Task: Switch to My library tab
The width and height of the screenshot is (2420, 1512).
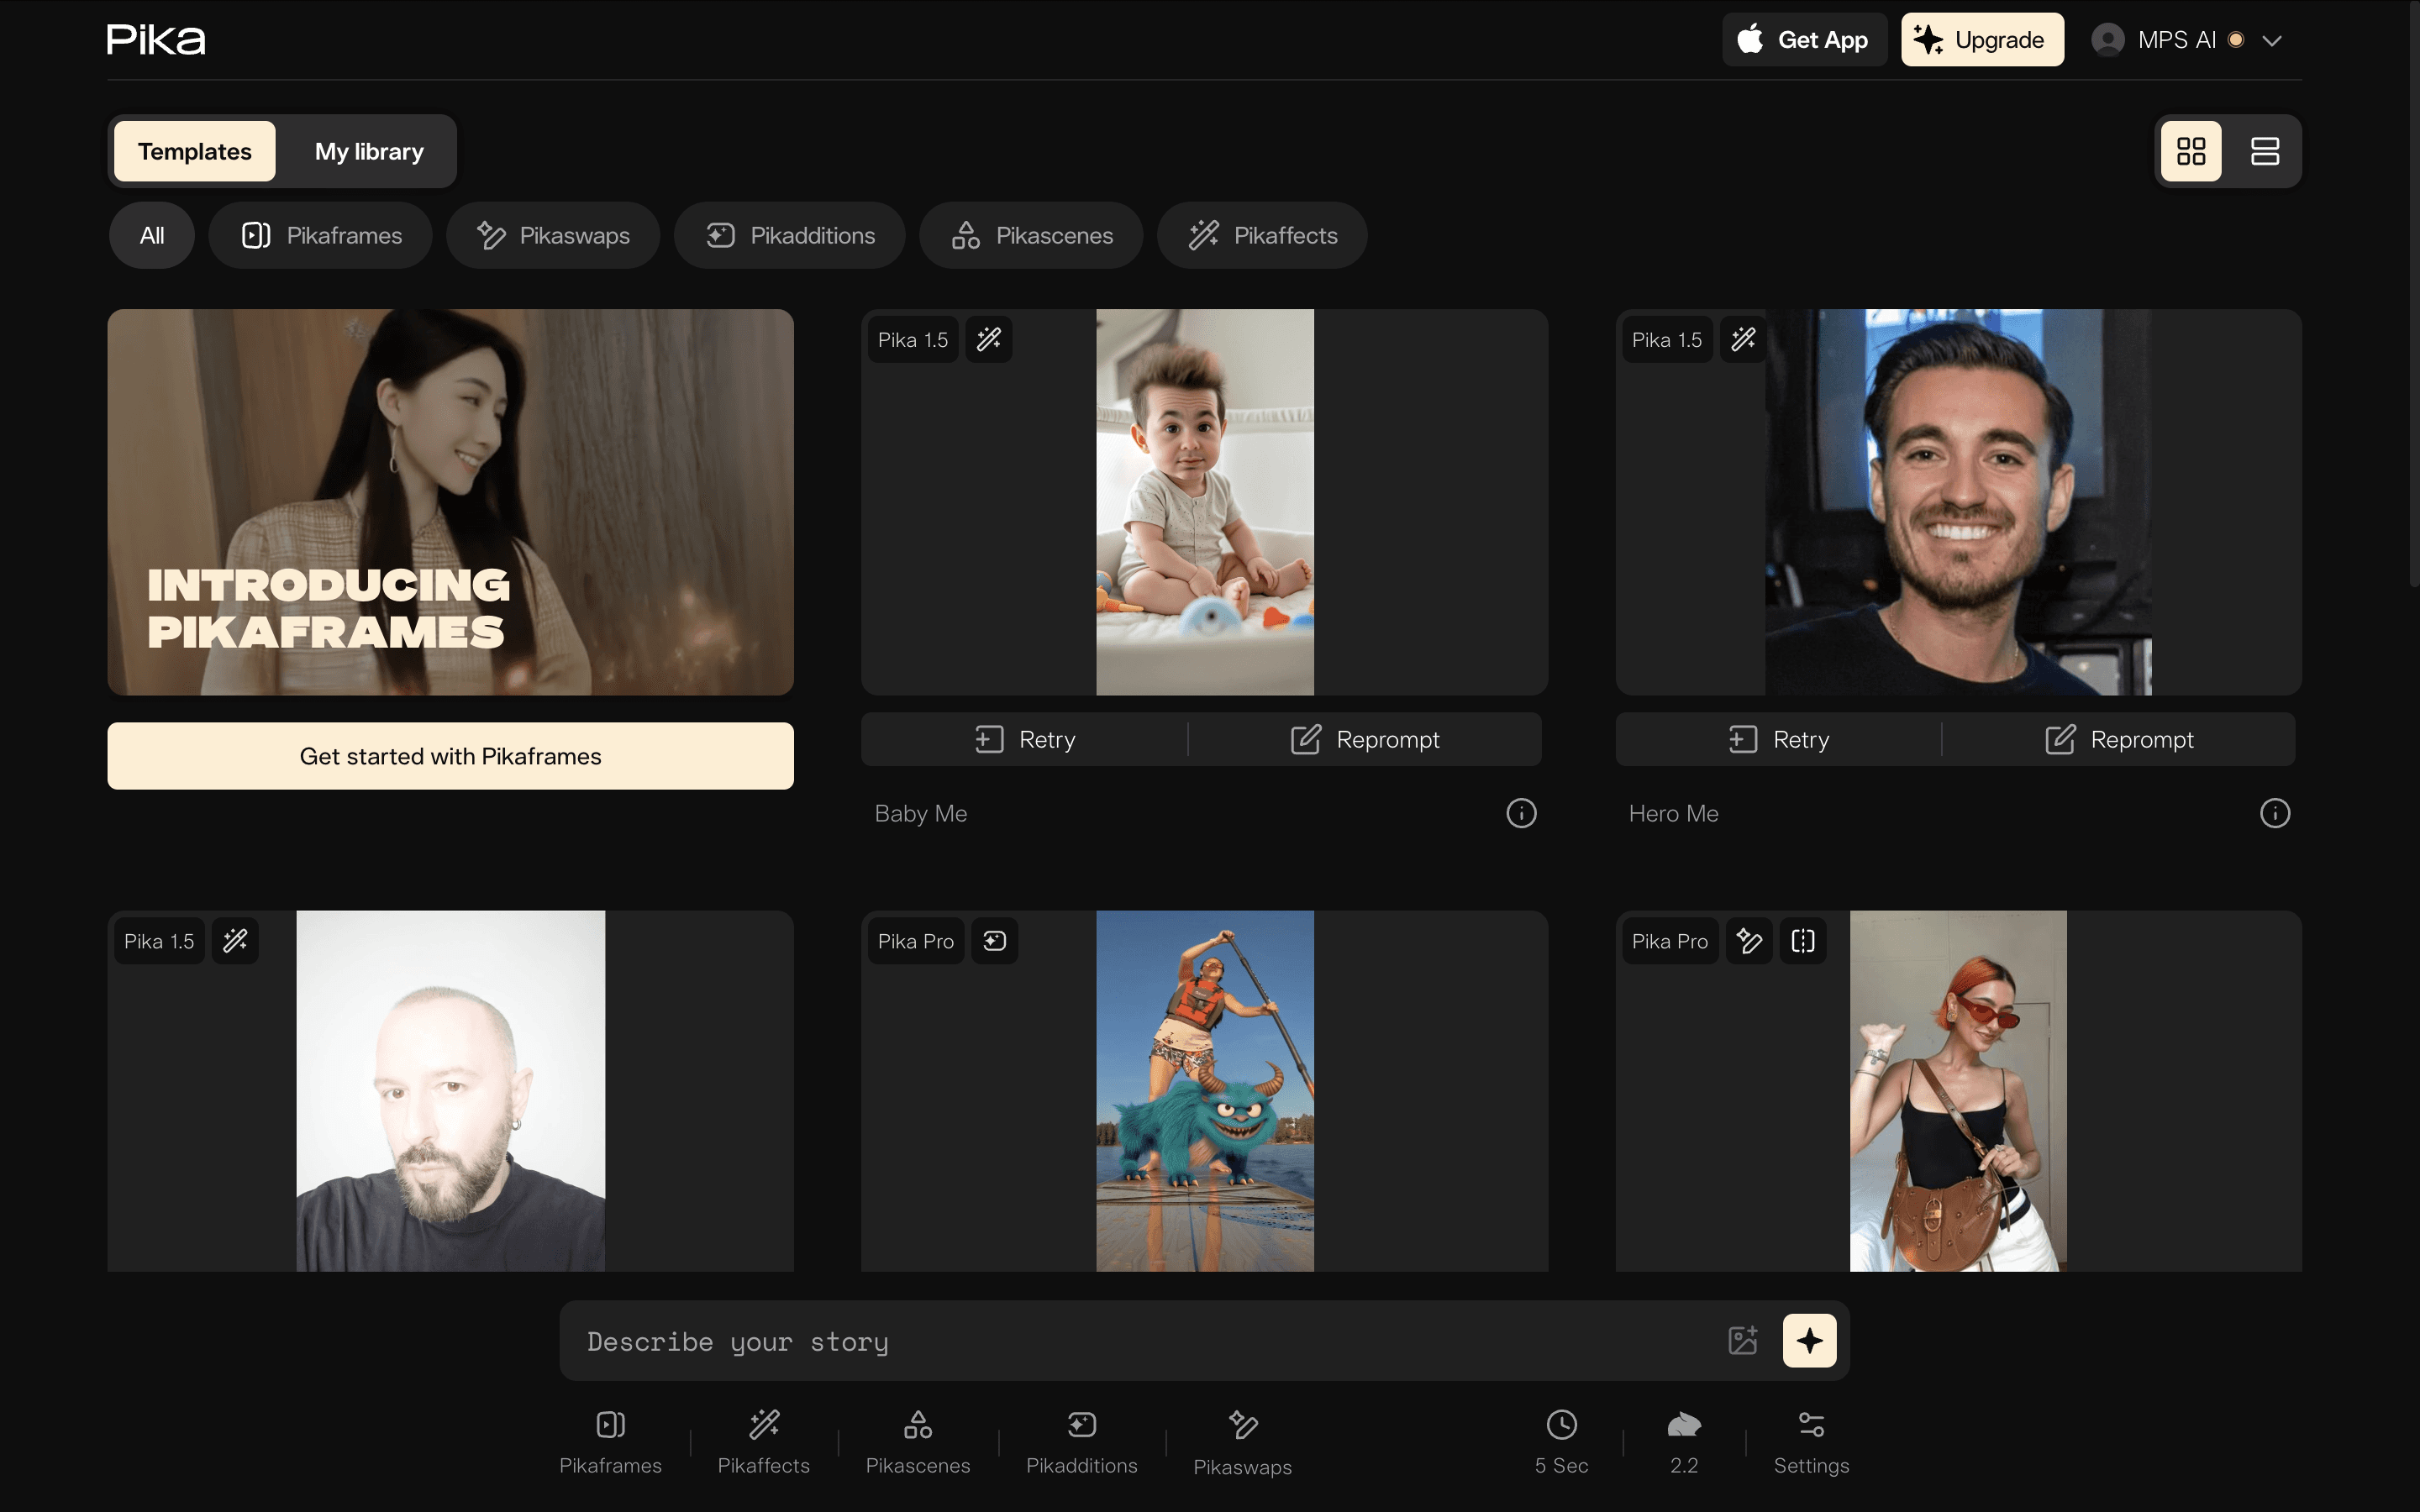Action: 369,151
